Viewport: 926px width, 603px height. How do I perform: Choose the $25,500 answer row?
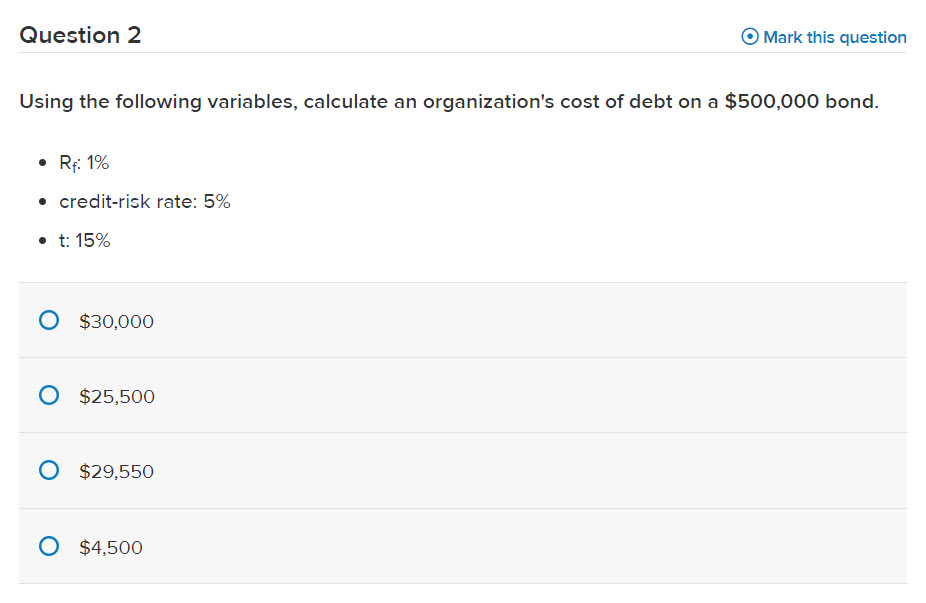(x=116, y=396)
